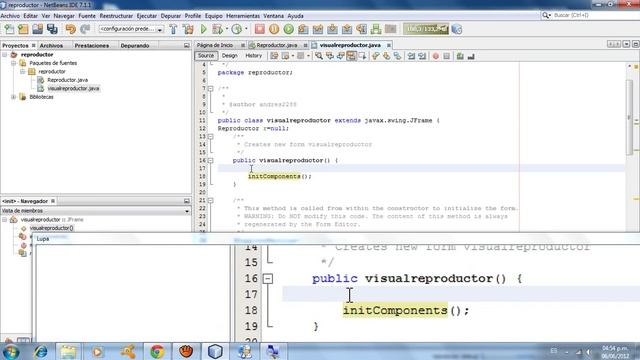Click Find Next Occurrence icon in editor
The height and width of the screenshot is (360, 640).
[340, 56]
